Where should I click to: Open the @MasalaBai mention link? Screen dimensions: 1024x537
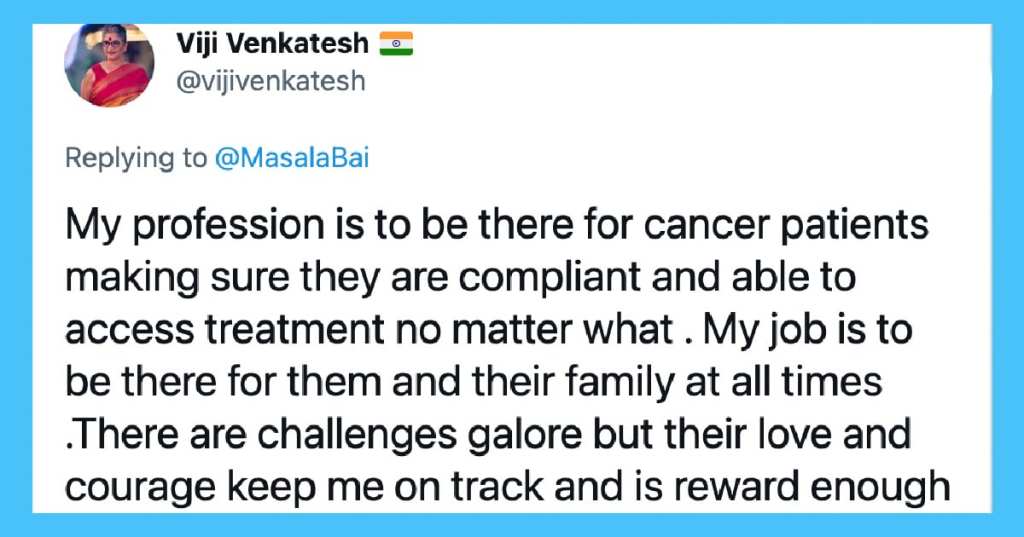click(291, 158)
